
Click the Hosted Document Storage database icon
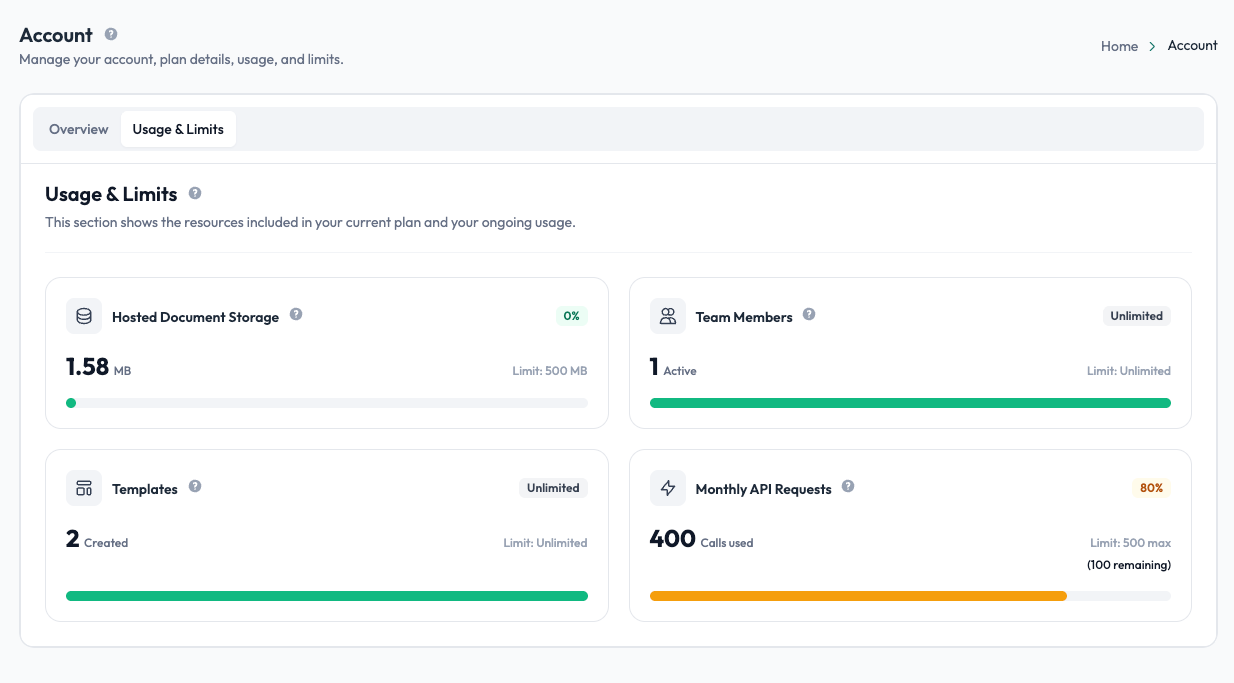[x=84, y=316]
